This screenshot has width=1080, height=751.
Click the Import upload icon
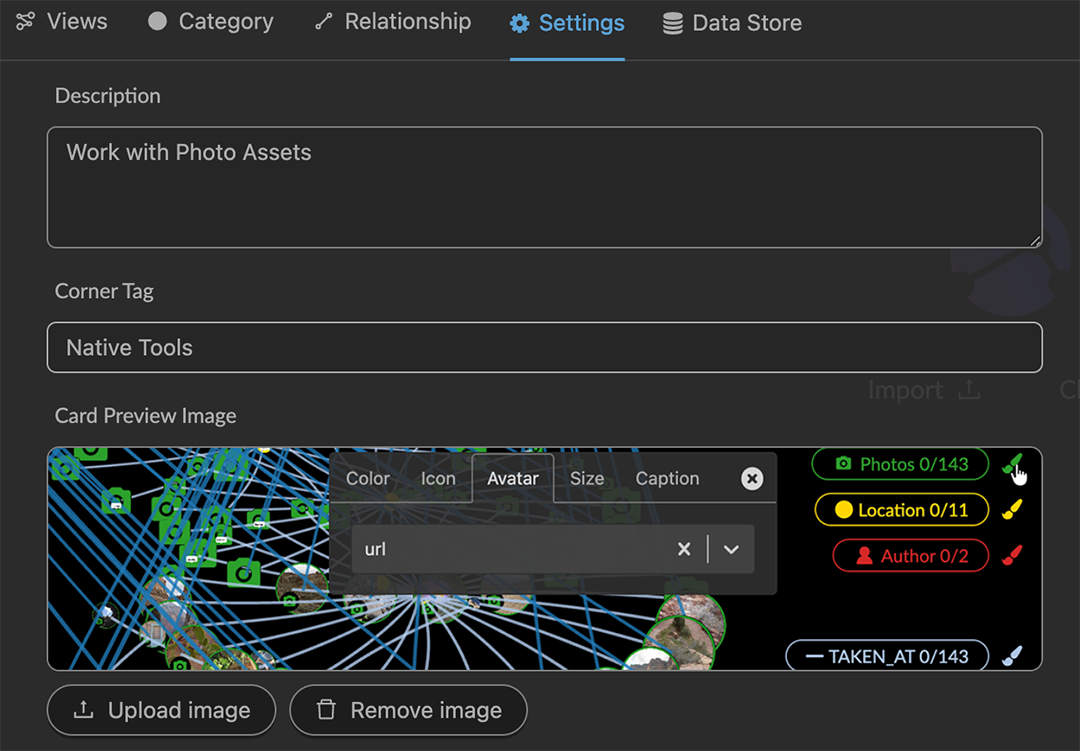click(969, 390)
